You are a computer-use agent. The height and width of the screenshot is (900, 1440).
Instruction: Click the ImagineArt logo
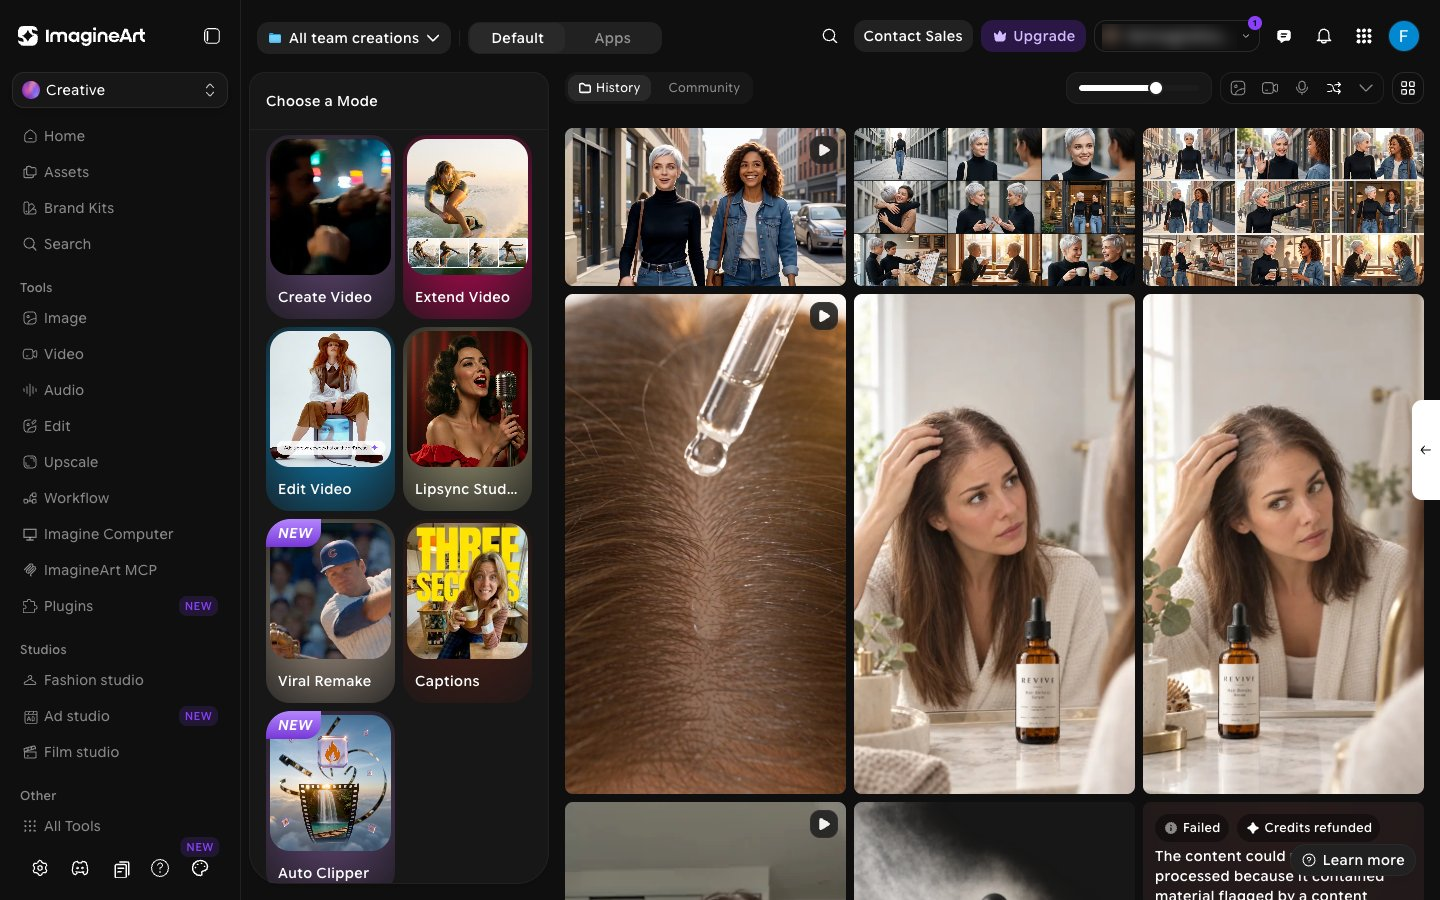click(x=82, y=36)
